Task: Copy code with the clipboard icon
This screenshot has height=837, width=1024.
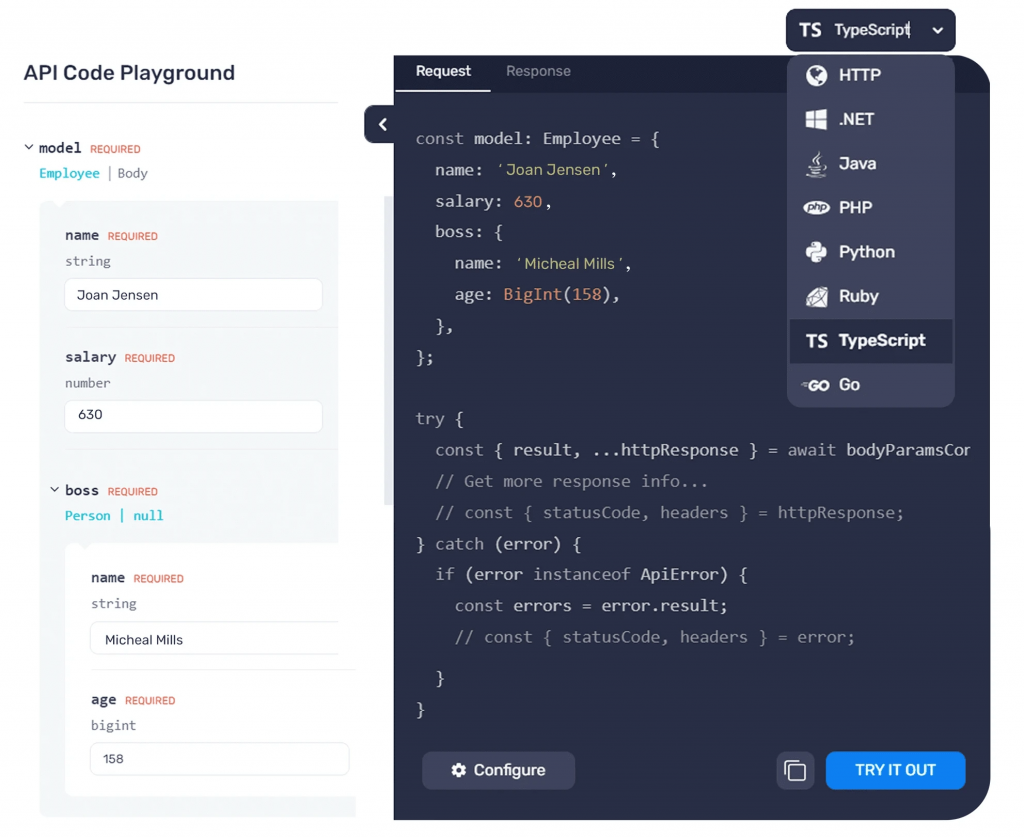Action: point(795,770)
